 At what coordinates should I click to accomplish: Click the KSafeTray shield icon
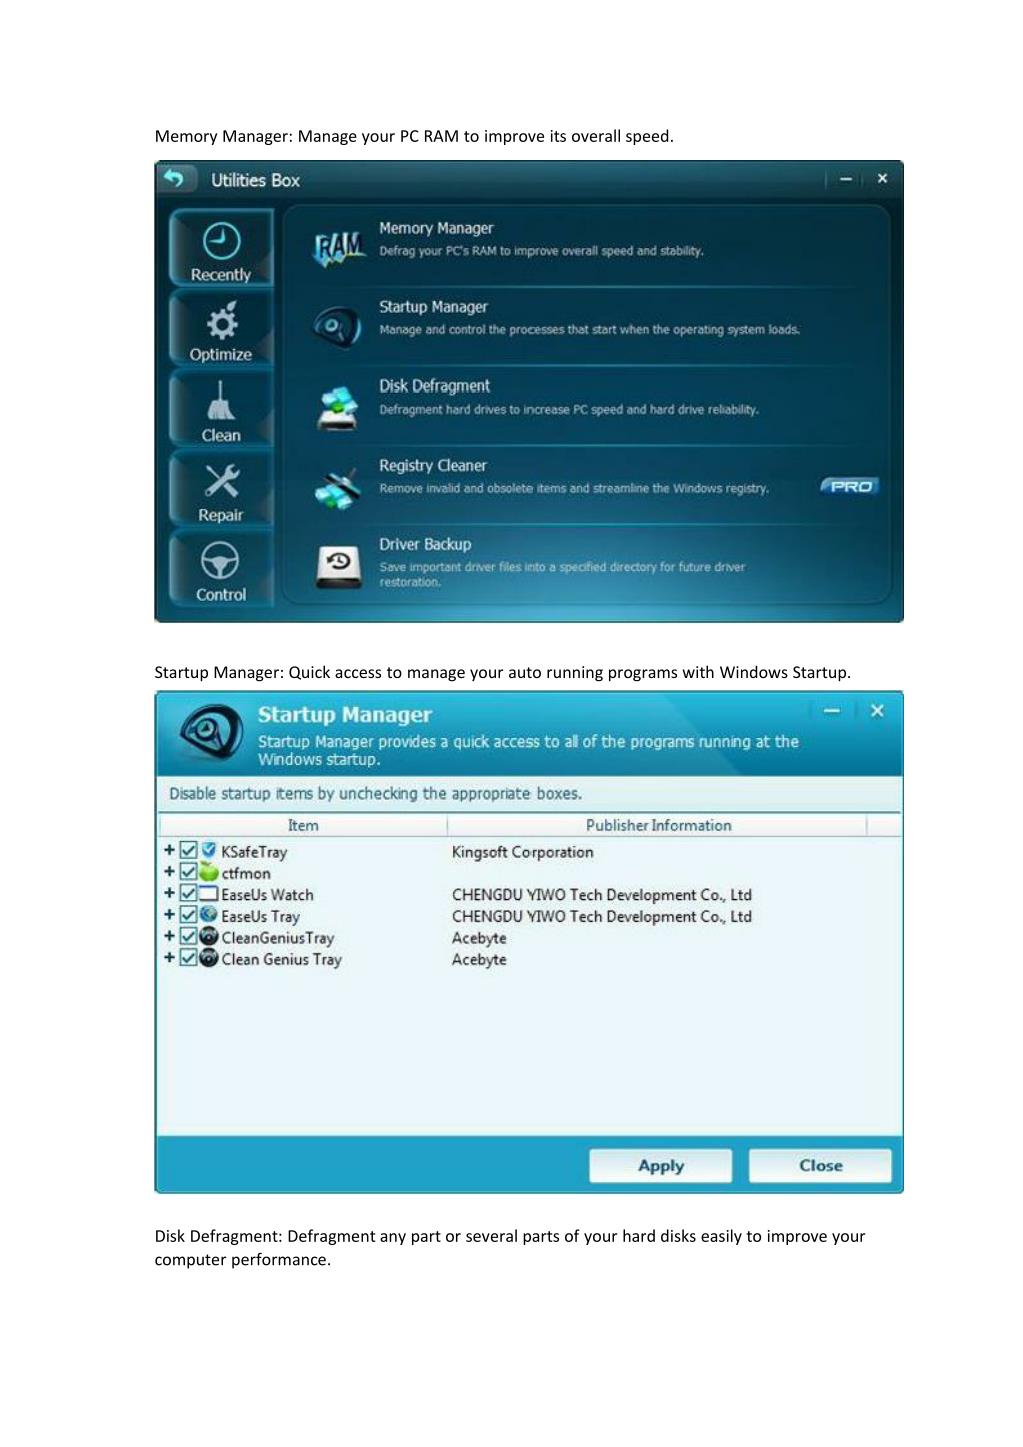click(x=209, y=850)
